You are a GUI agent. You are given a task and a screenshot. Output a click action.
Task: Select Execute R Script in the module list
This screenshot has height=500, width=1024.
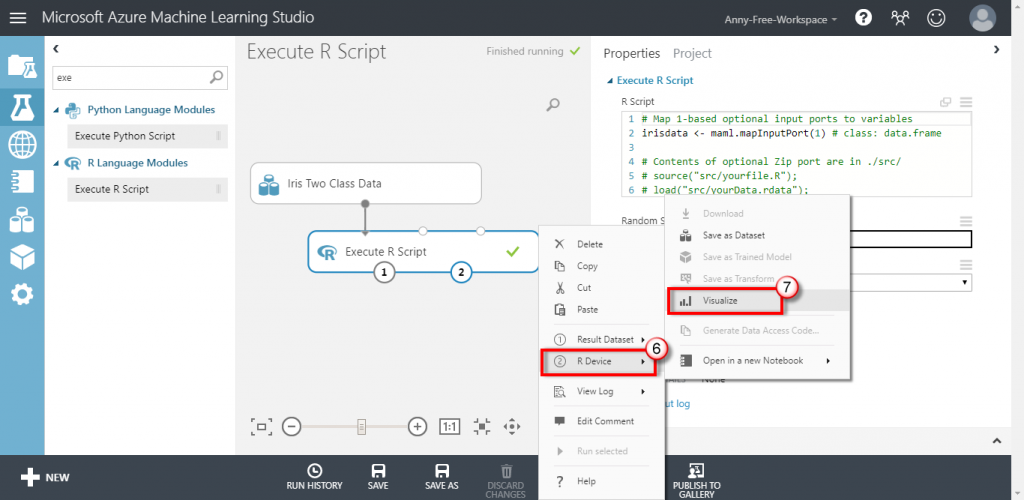[147, 189]
